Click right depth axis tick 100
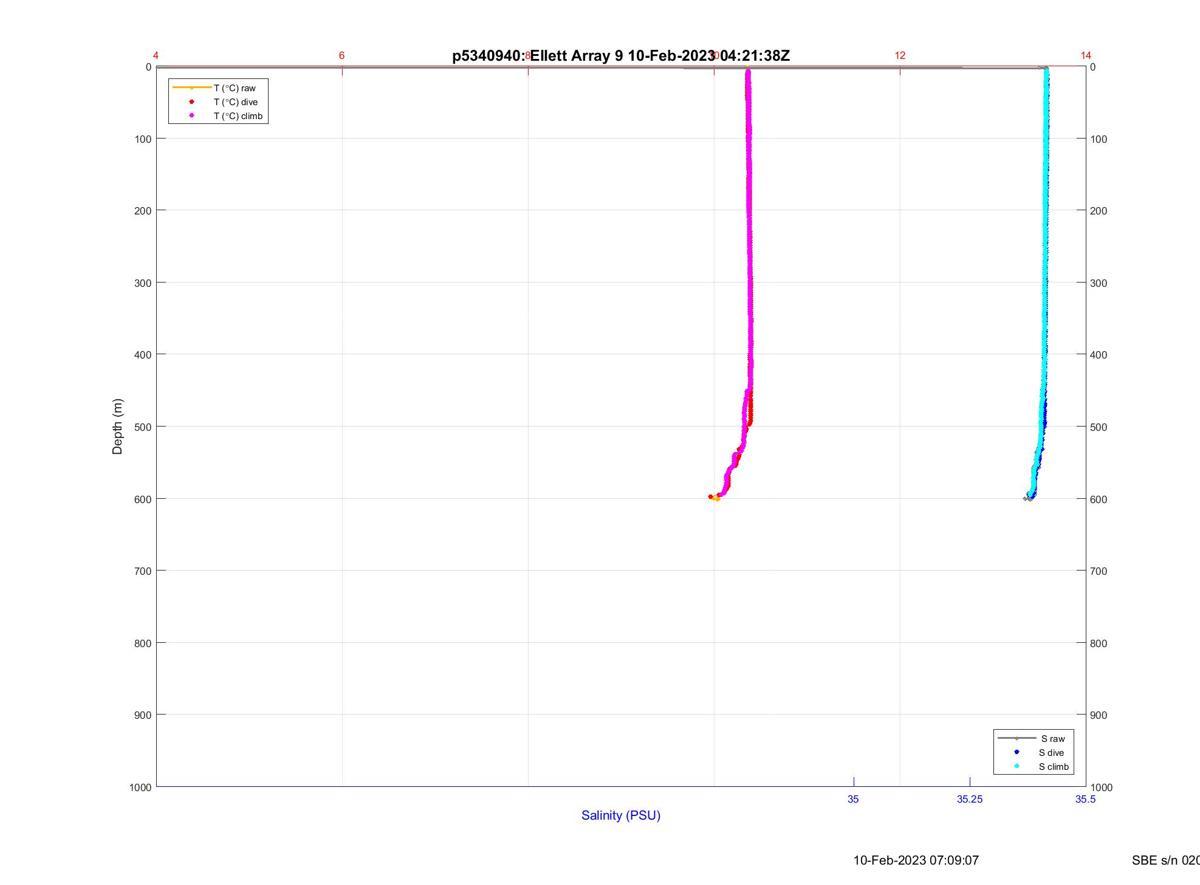The height and width of the screenshot is (885, 1200). point(1099,139)
